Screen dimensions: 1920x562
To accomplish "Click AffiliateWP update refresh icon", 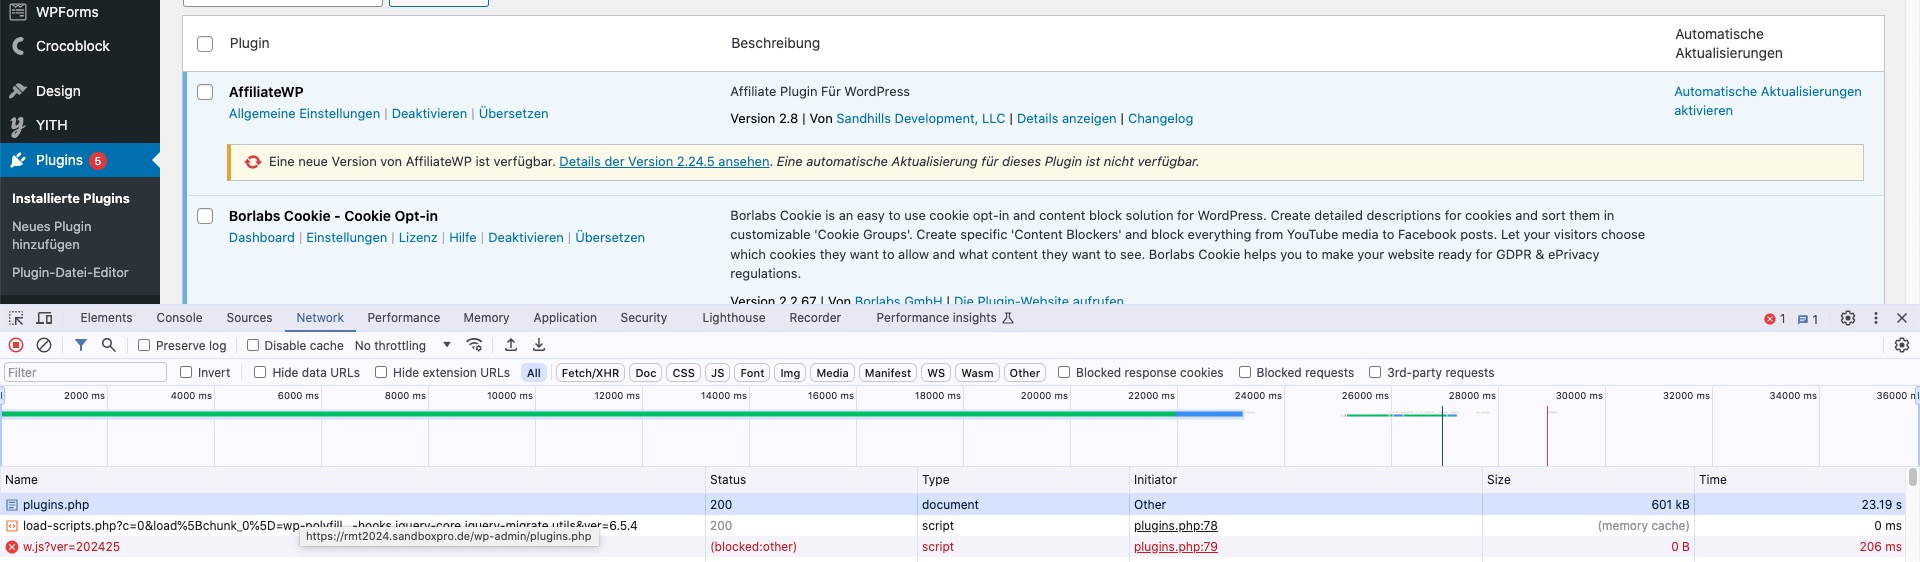I will (x=253, y=162).
